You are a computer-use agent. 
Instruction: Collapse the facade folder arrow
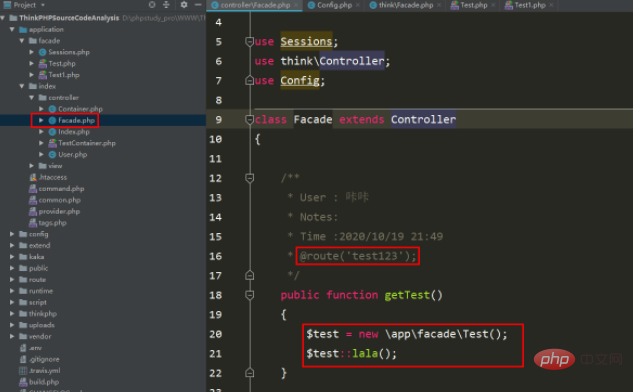tap(22, 41)
